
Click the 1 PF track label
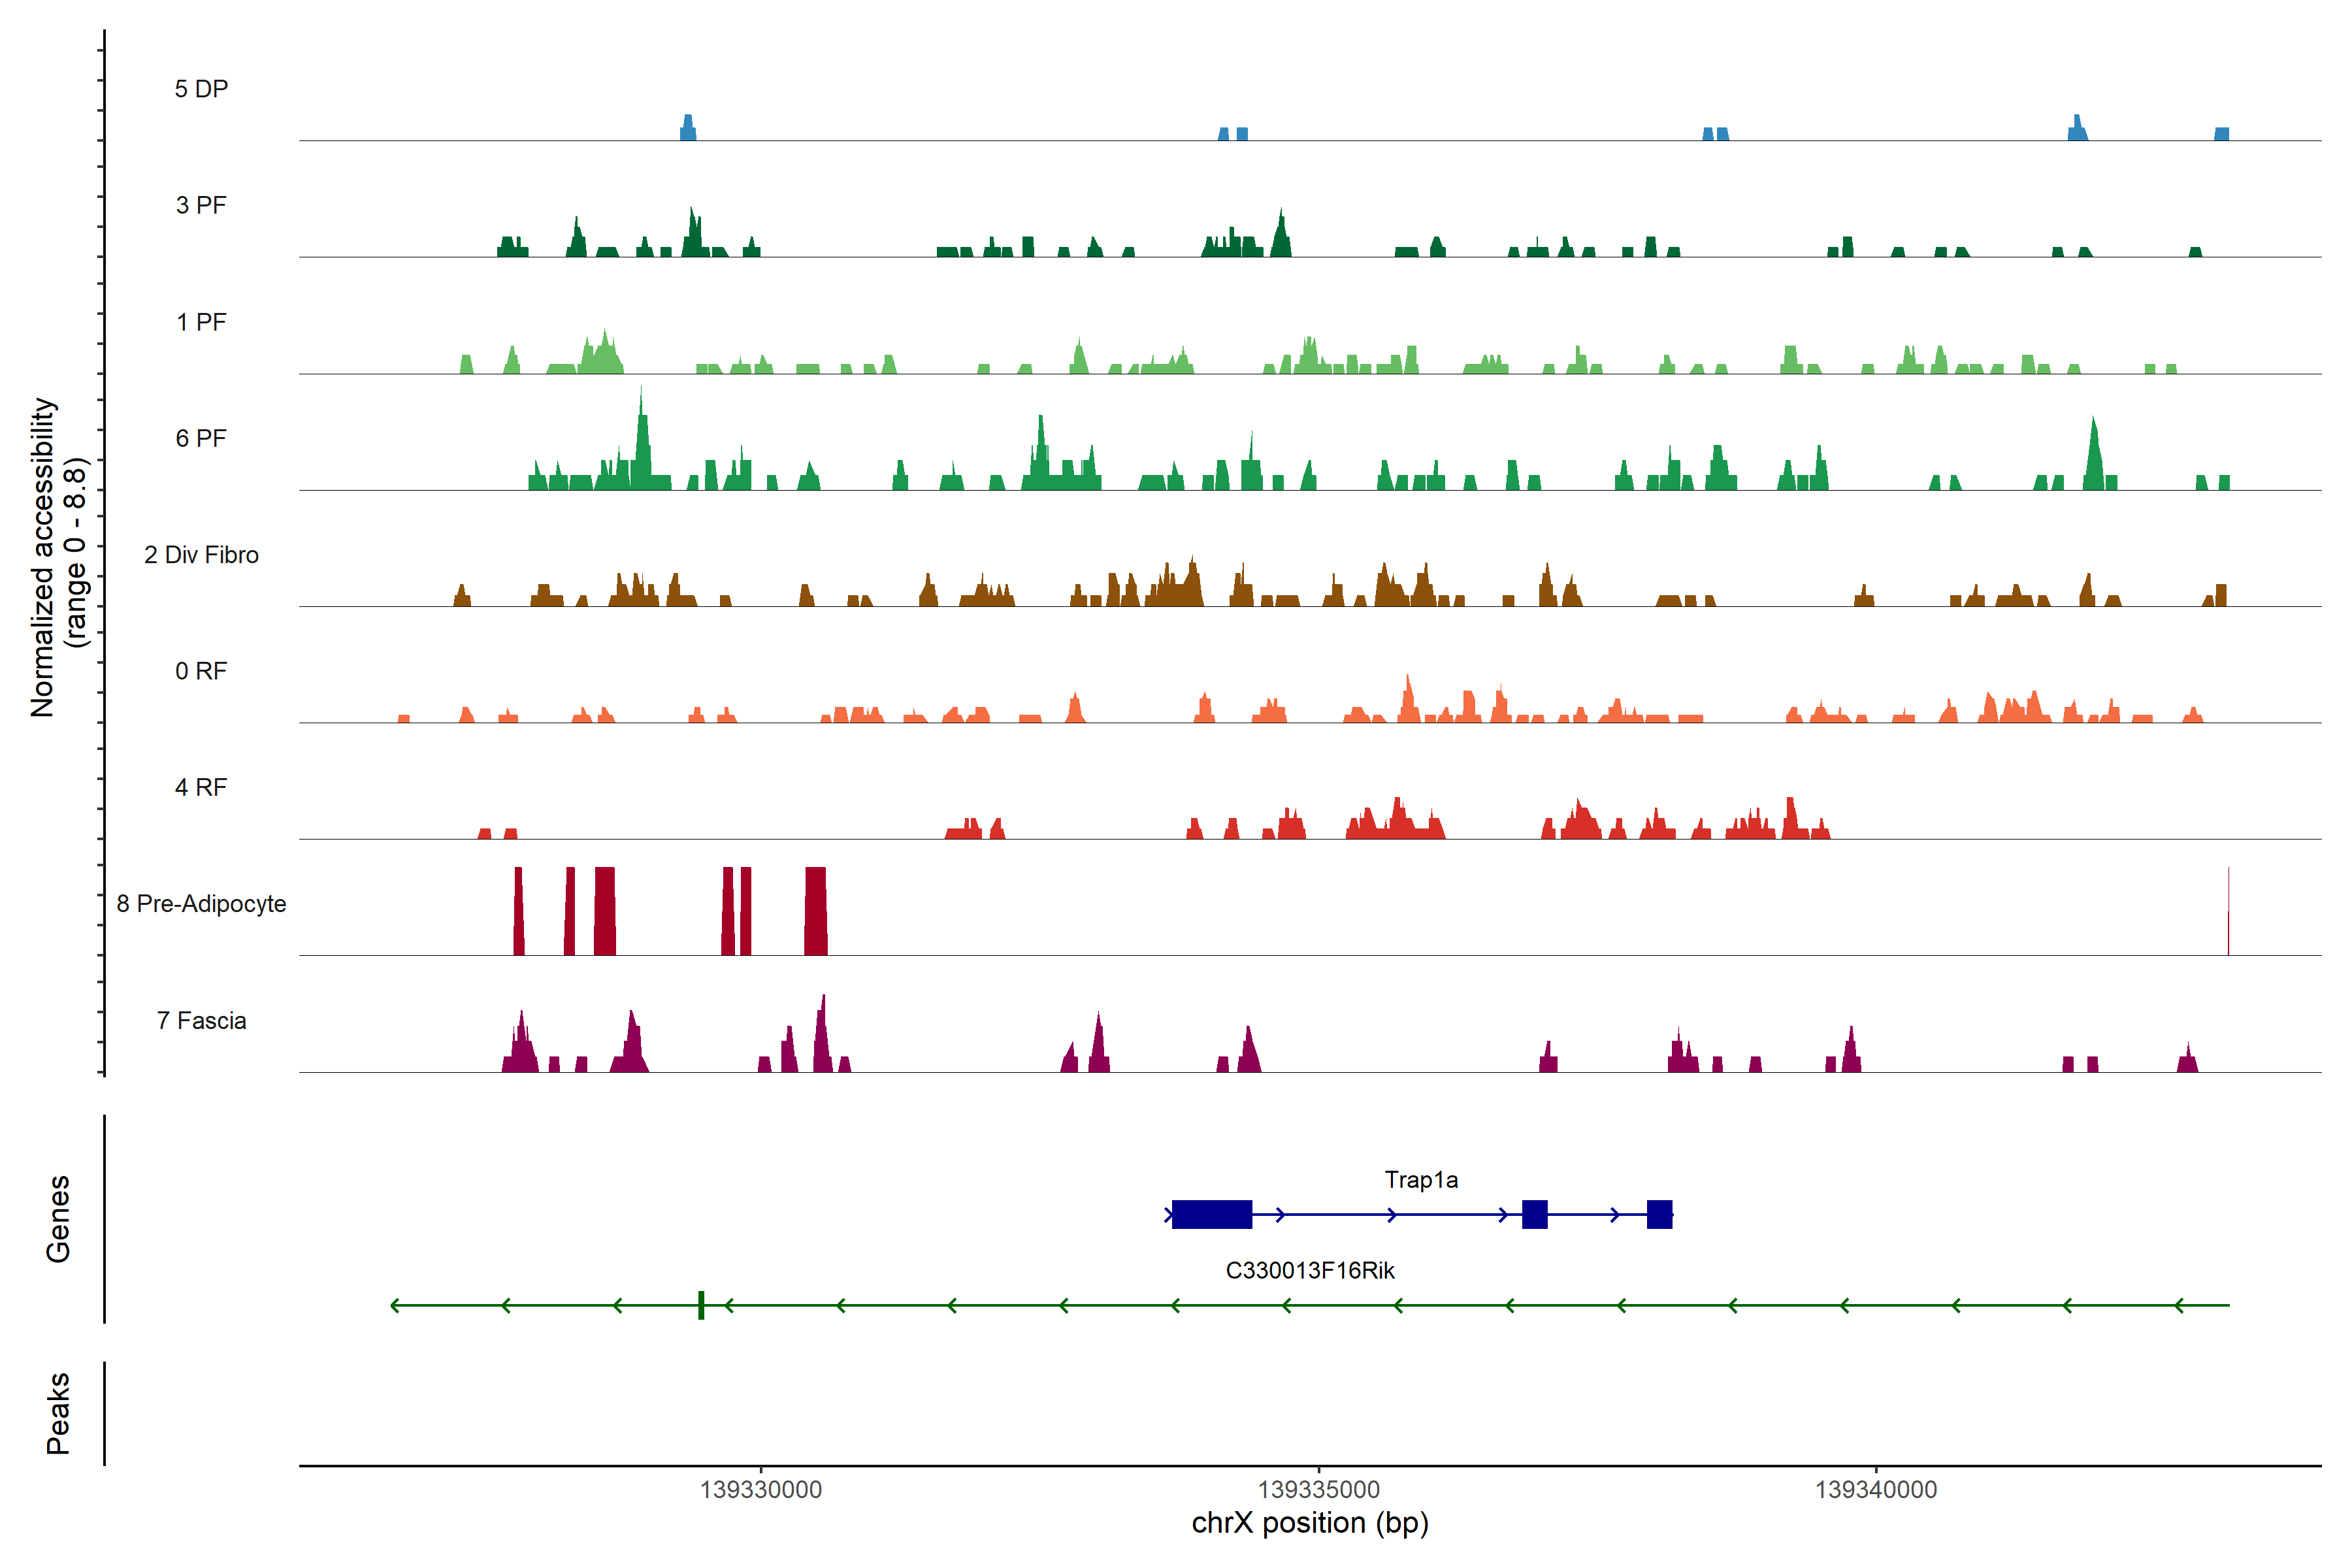(x=201, y=322)
